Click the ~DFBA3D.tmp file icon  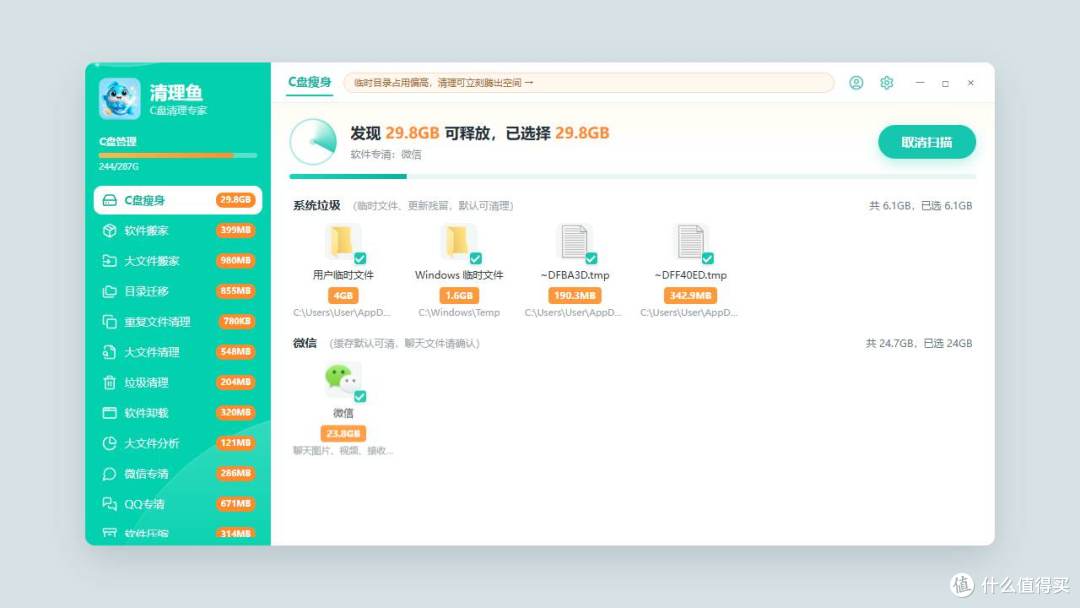[x=574, y=242]
